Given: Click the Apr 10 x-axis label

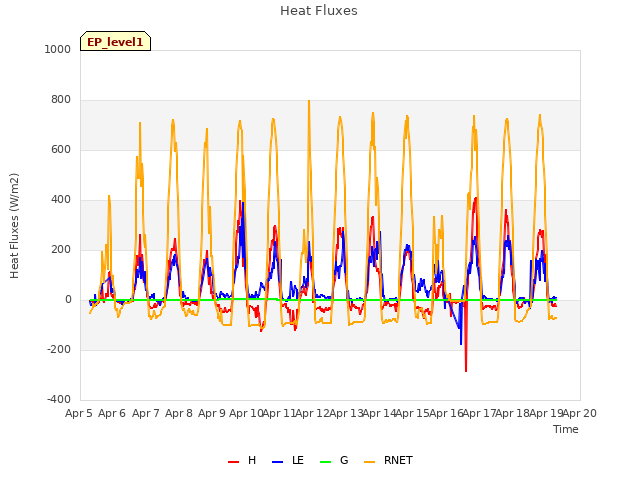Looking at the screenshot, I should pos(246,413).
